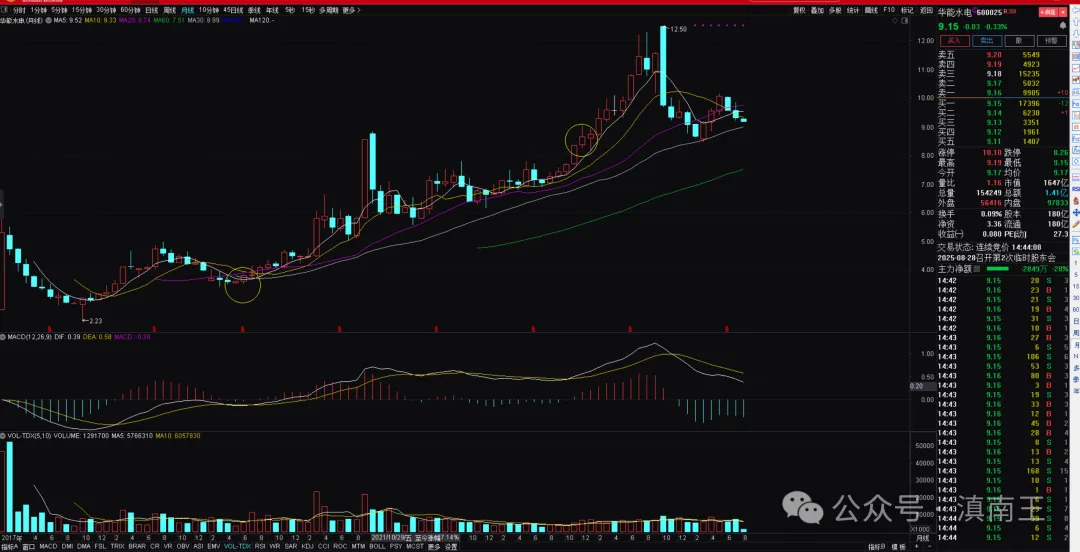Open 更多 indicators in bottom bar

point(433,546)
